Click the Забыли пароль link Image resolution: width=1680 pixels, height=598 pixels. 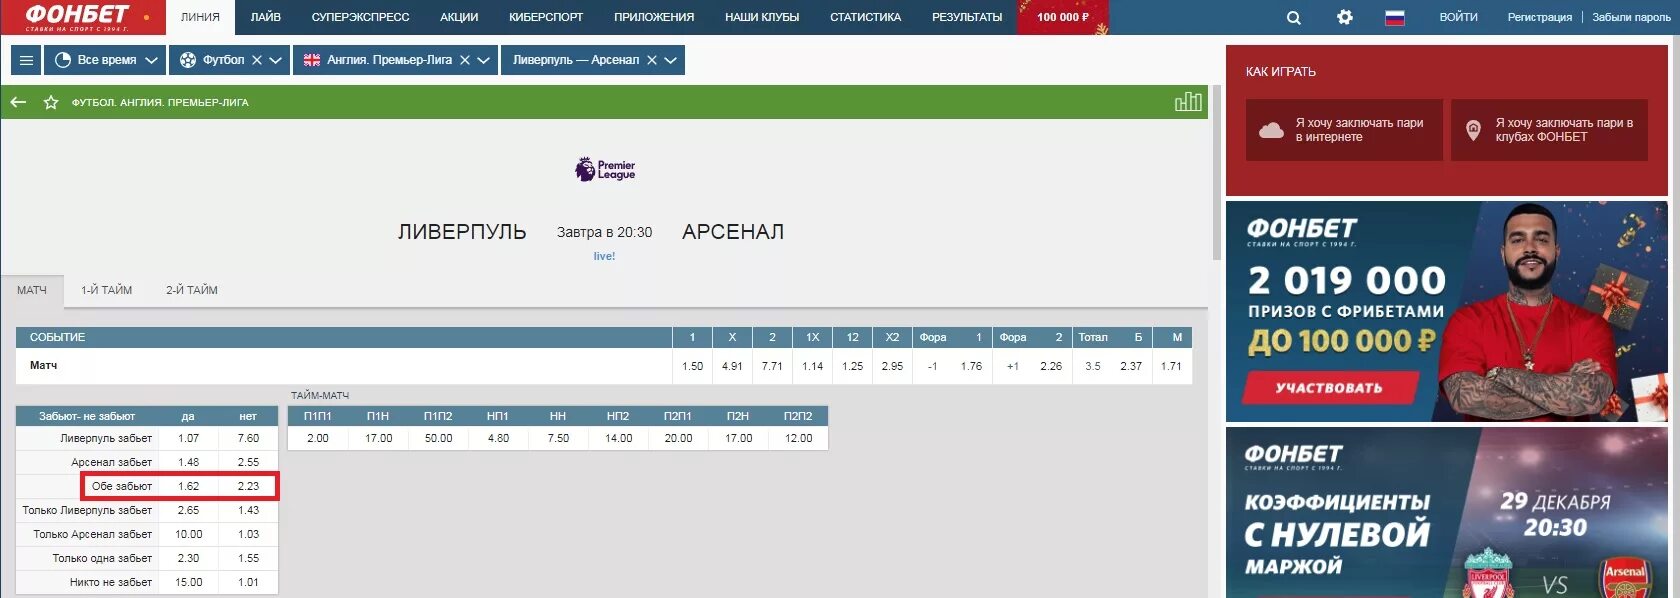point(1631,17)
